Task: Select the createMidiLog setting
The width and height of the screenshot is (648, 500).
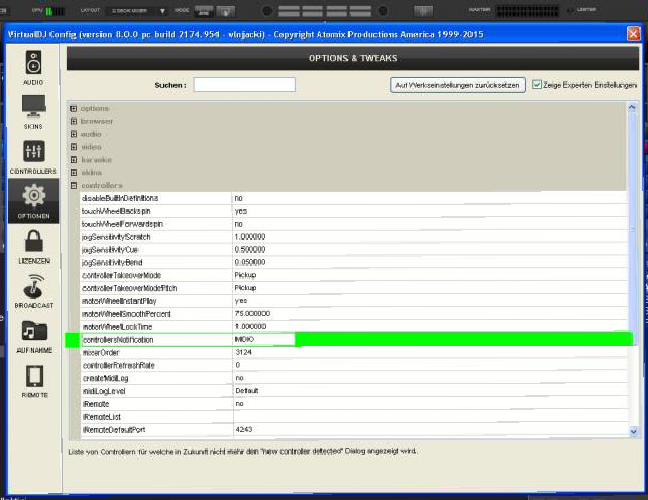Action: [x=354, y=378]
